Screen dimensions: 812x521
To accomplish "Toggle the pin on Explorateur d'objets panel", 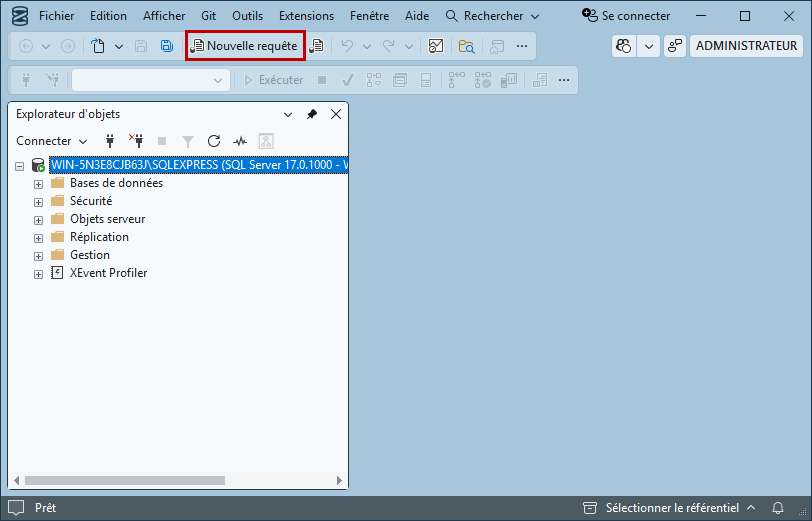I will [x=312, y=114].
